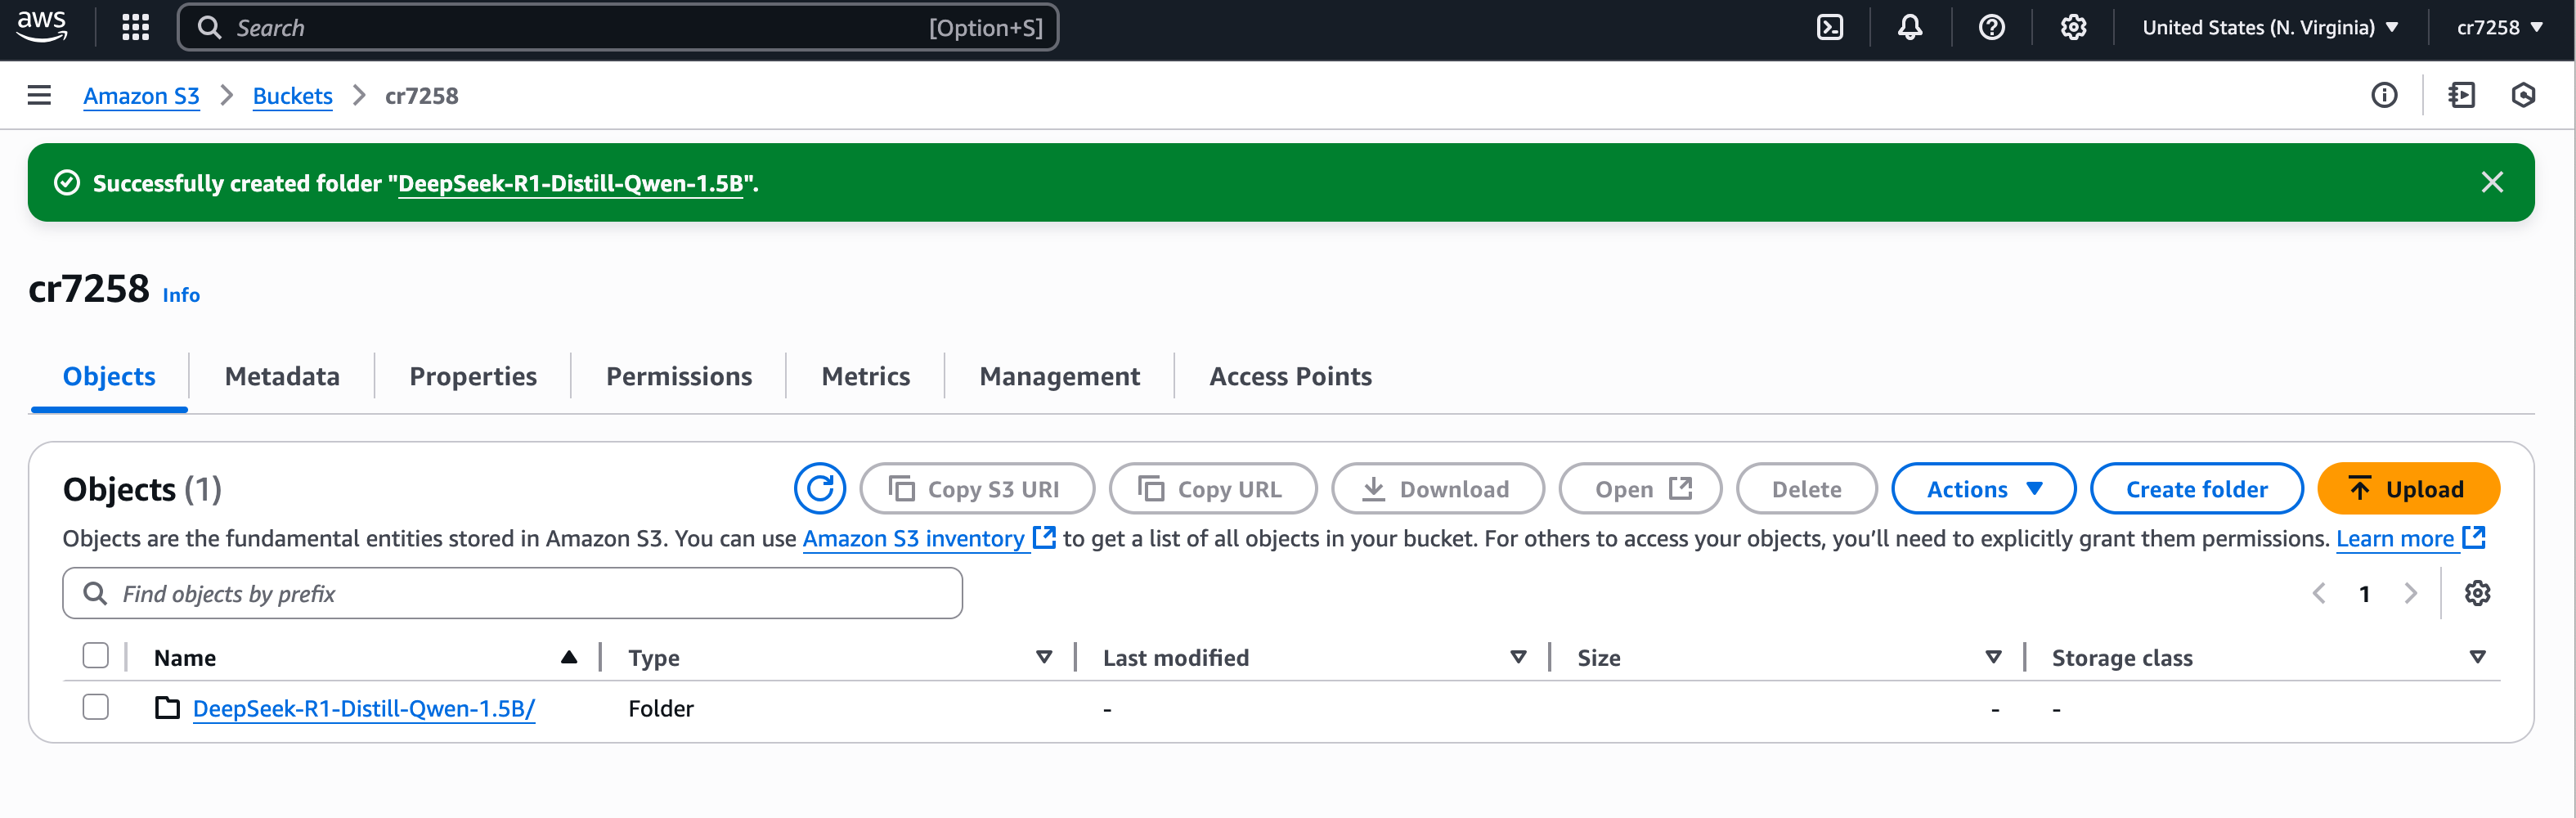The image size is (2576, 818).
Task: Open table preferences gear icon
Action: (x=2476, y=593)
